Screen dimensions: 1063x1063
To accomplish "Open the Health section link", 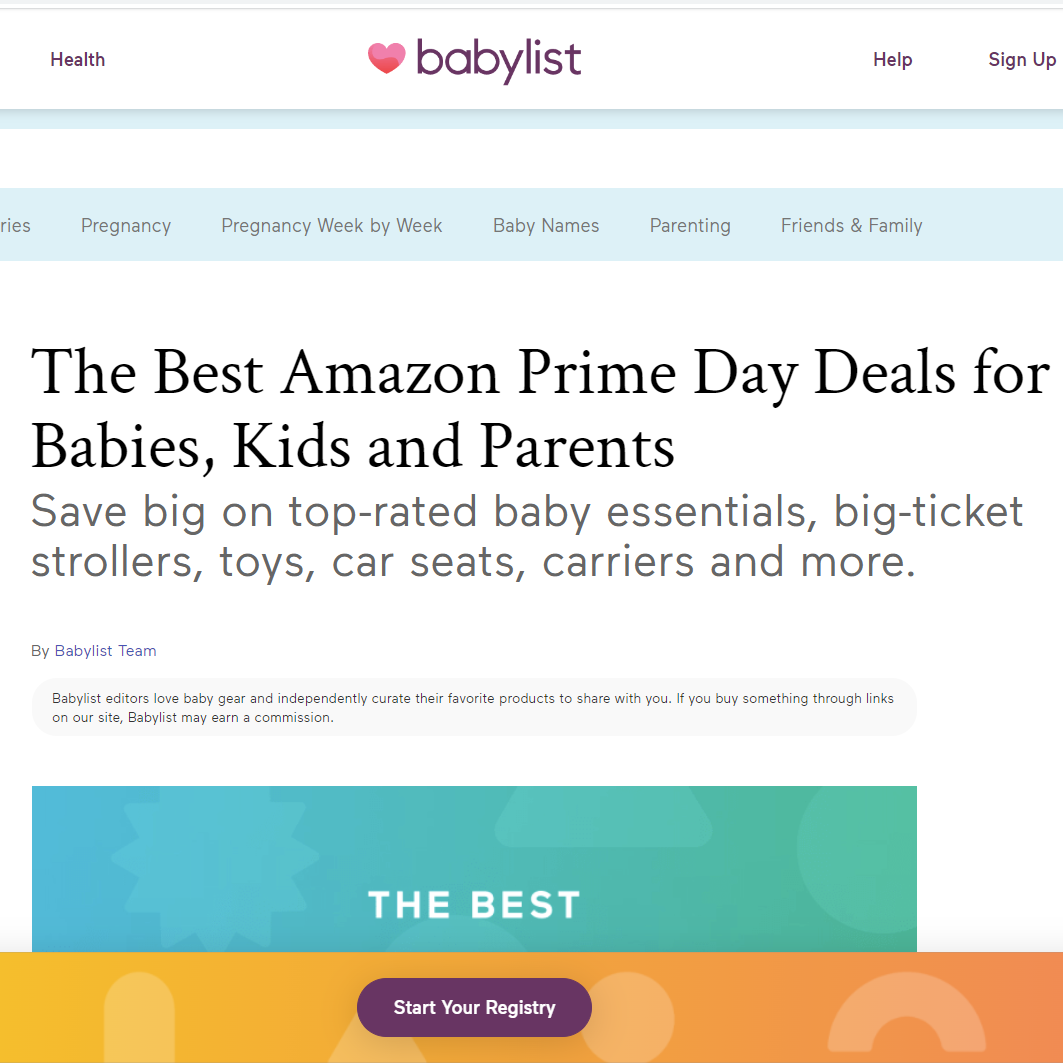I will tap(77, 60).
